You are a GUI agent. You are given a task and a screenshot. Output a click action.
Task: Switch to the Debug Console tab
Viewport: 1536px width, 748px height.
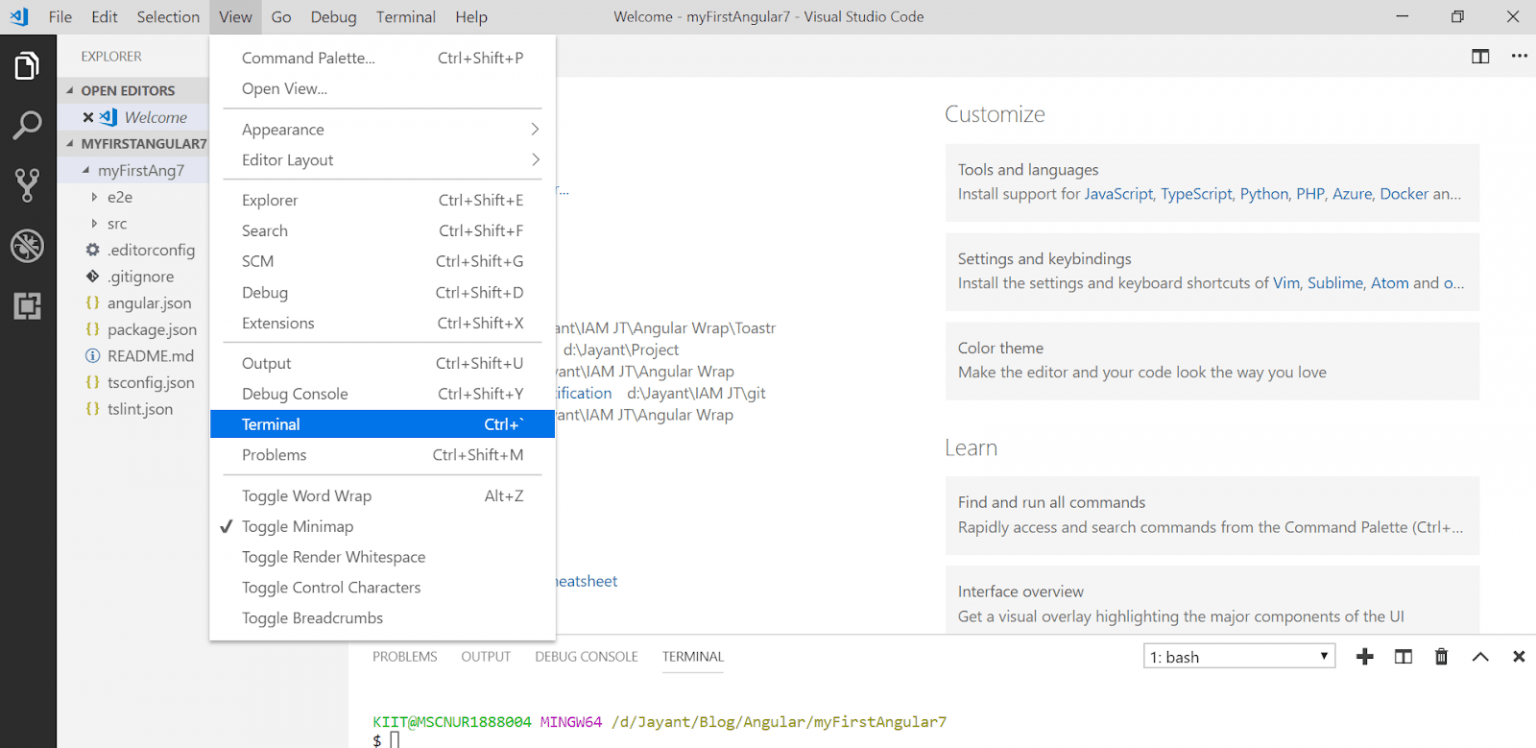586,657
